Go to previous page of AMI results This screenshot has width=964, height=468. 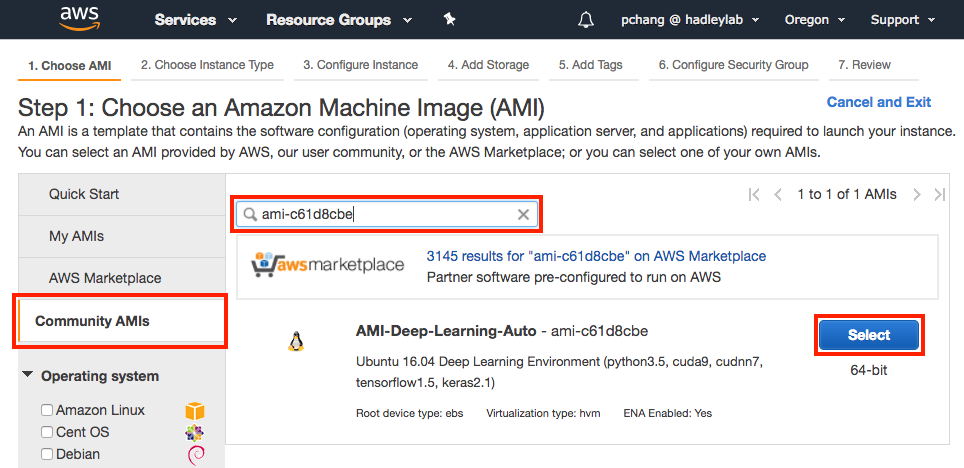pyautogui.click(x=778, y=195)
